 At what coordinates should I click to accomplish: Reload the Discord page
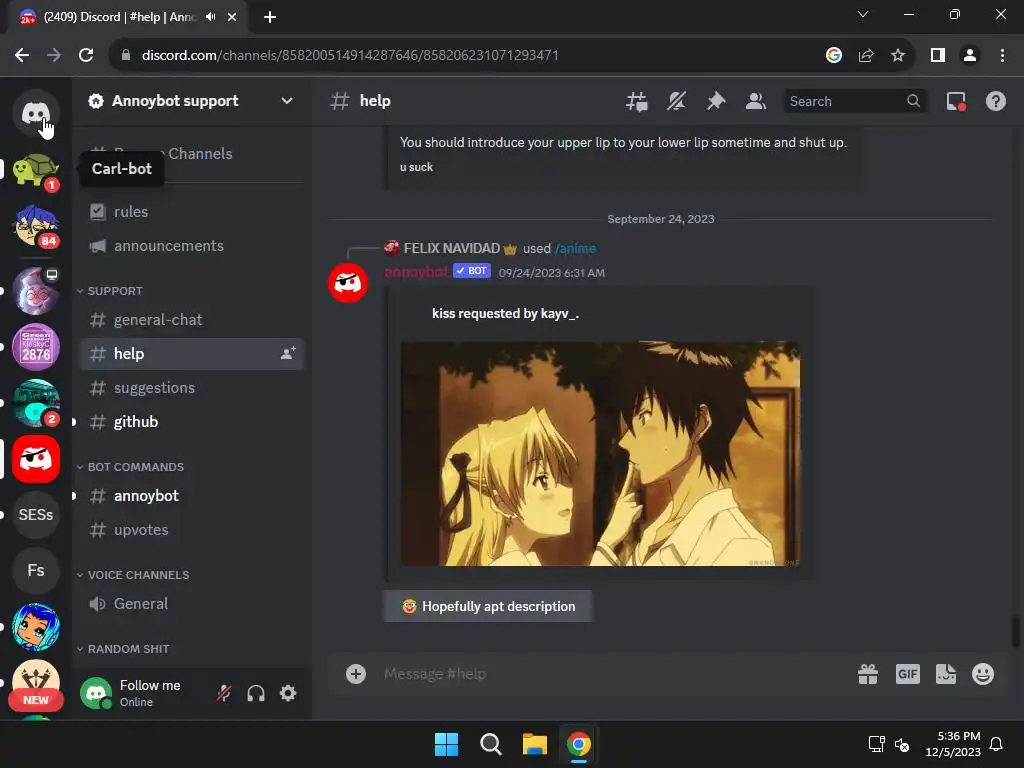(86, 56)
